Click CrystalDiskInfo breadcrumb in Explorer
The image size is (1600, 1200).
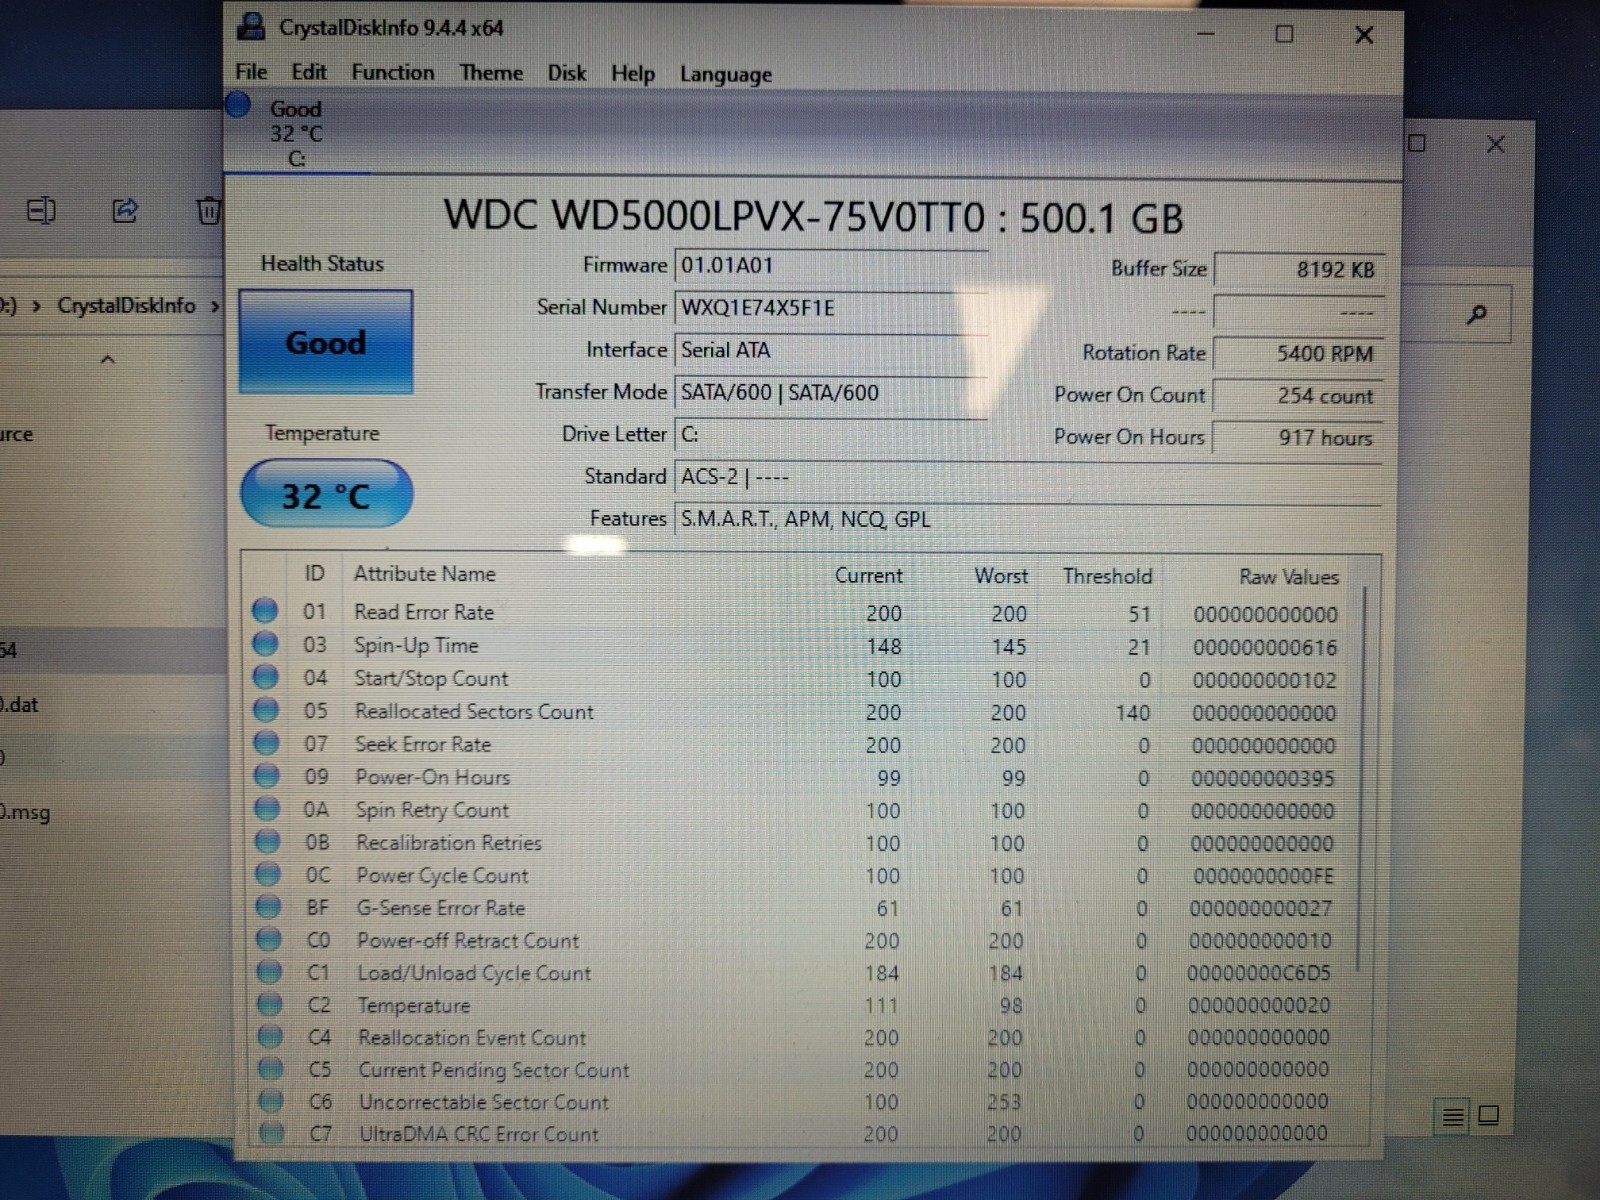(x=126, y=305)
